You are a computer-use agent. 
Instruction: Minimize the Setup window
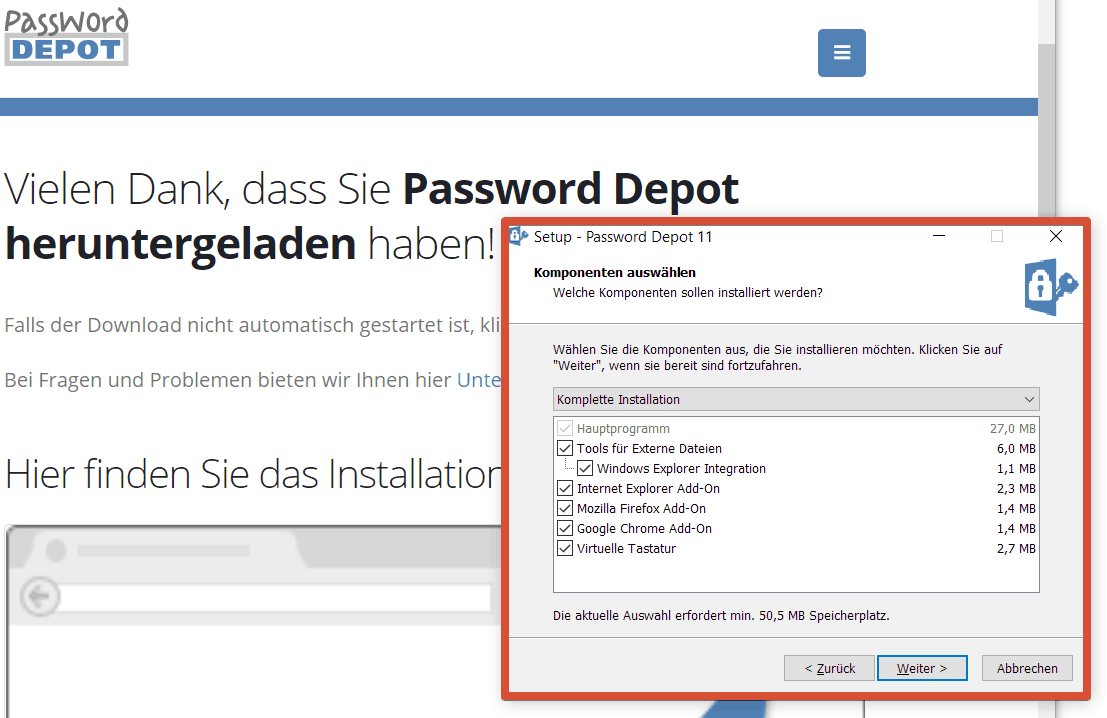pyautogui.click(x=939, y=236)
